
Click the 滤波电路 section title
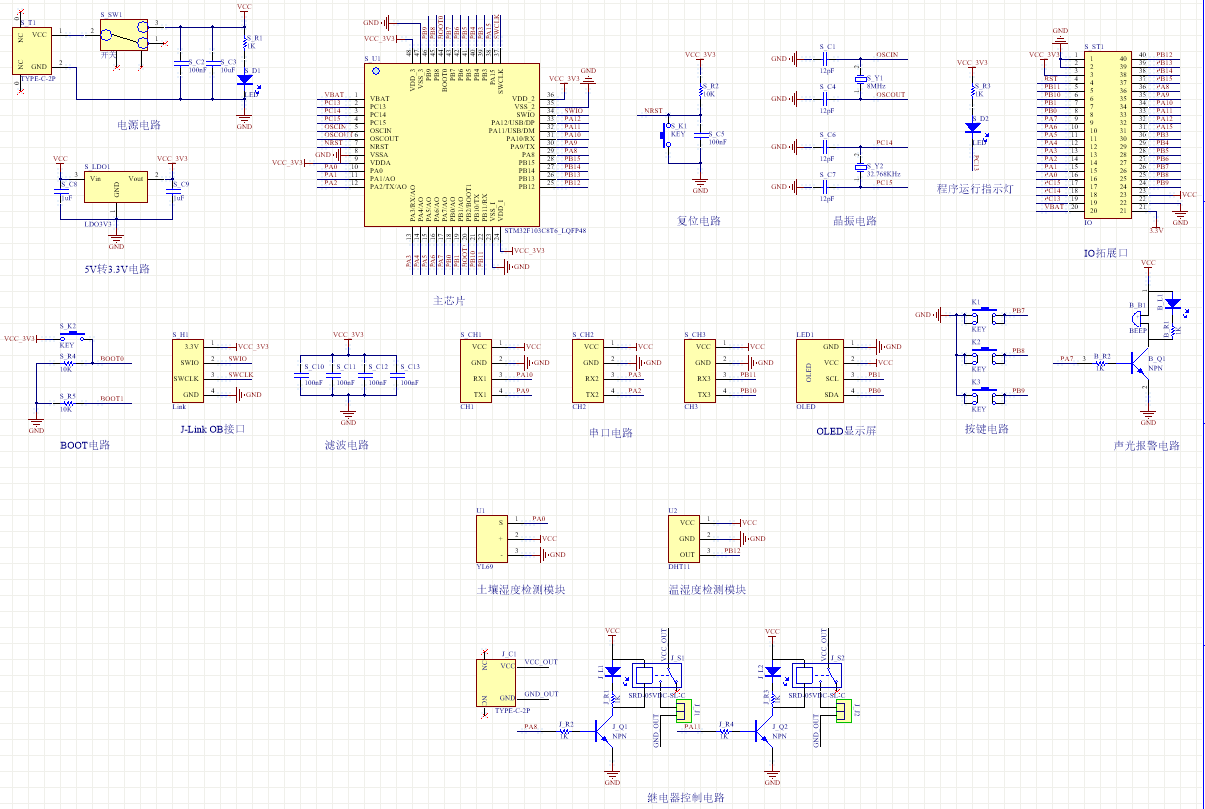[x=347, y=445]
